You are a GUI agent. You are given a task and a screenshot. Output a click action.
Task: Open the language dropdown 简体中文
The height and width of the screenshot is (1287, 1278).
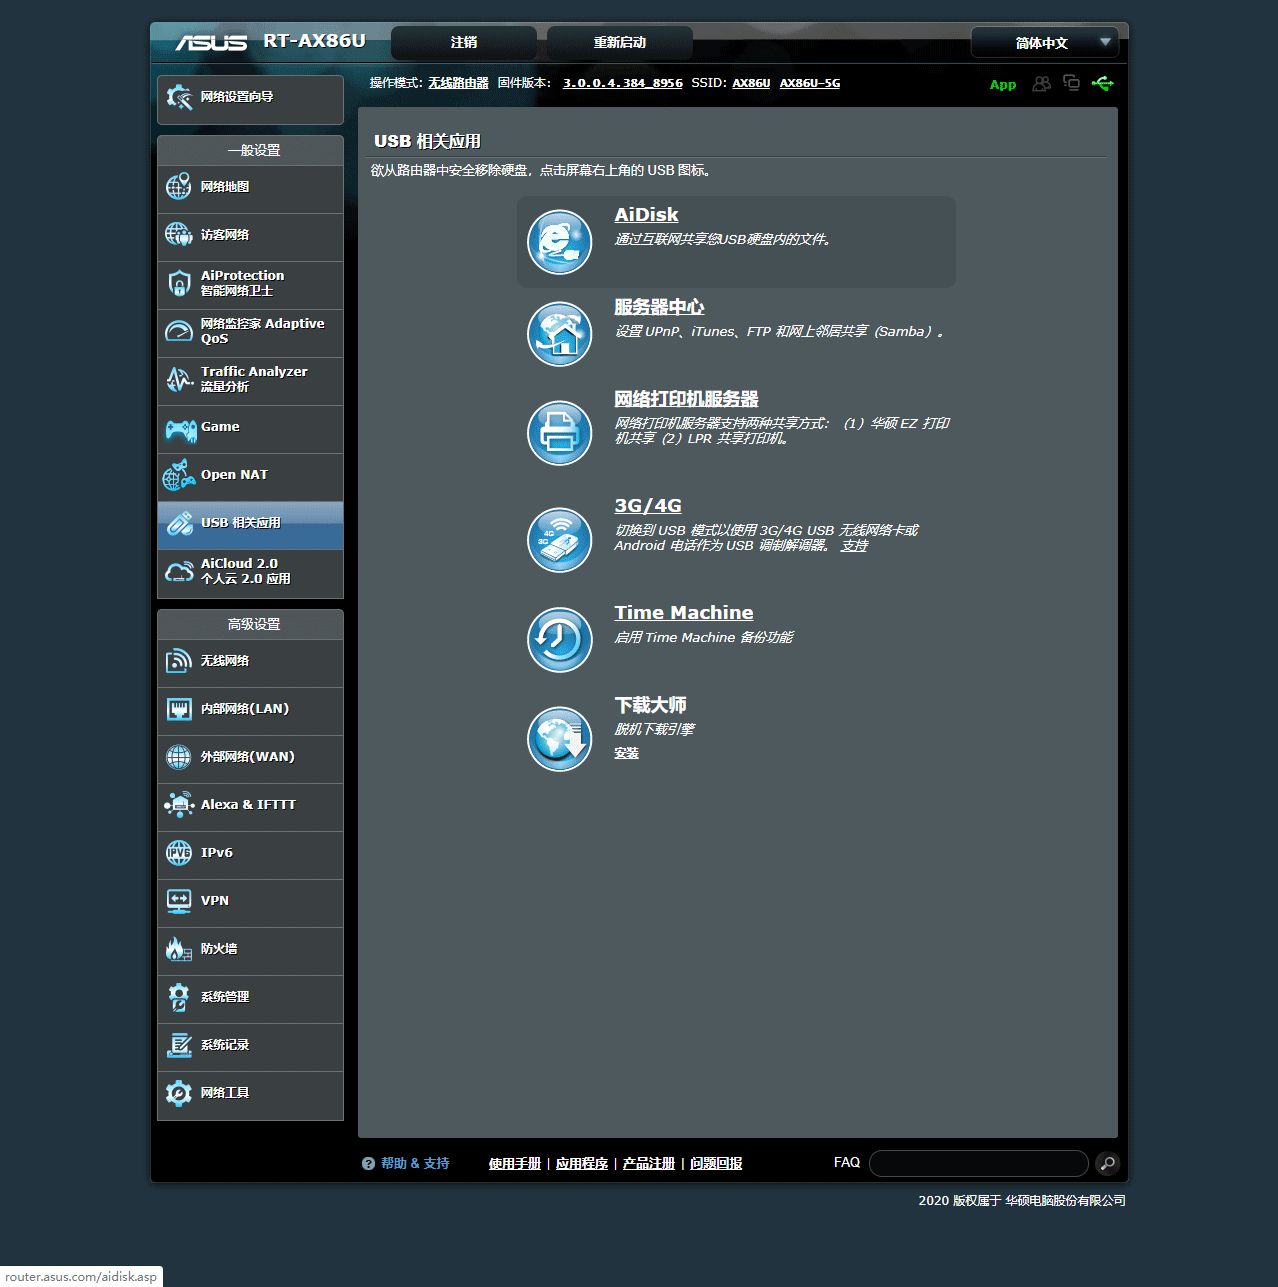(x=1044, y=43)
